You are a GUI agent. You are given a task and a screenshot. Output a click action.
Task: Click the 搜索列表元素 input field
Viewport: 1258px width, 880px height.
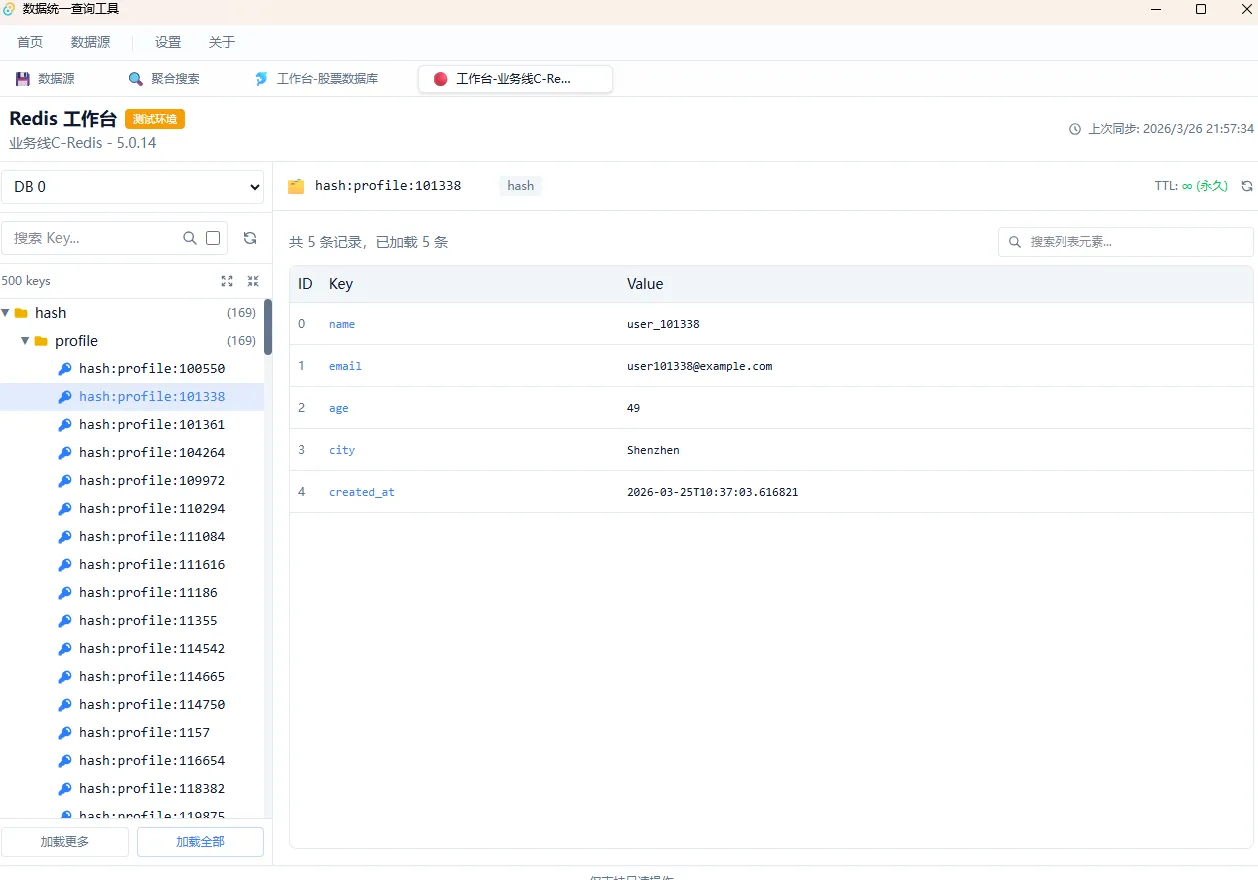coord(1124,241)
